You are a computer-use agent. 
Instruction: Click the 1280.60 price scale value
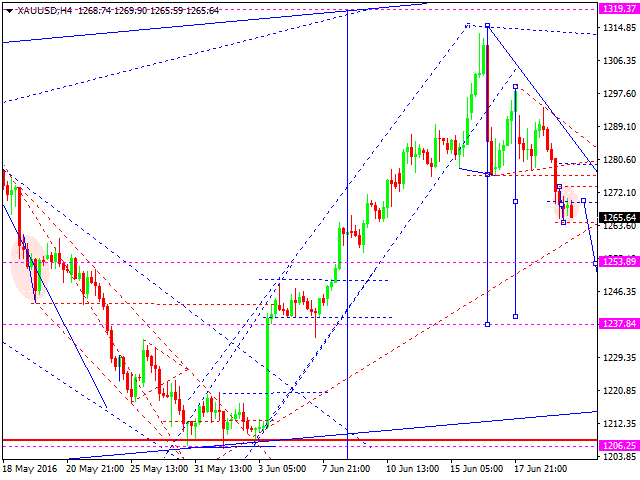tap(620, 159)
